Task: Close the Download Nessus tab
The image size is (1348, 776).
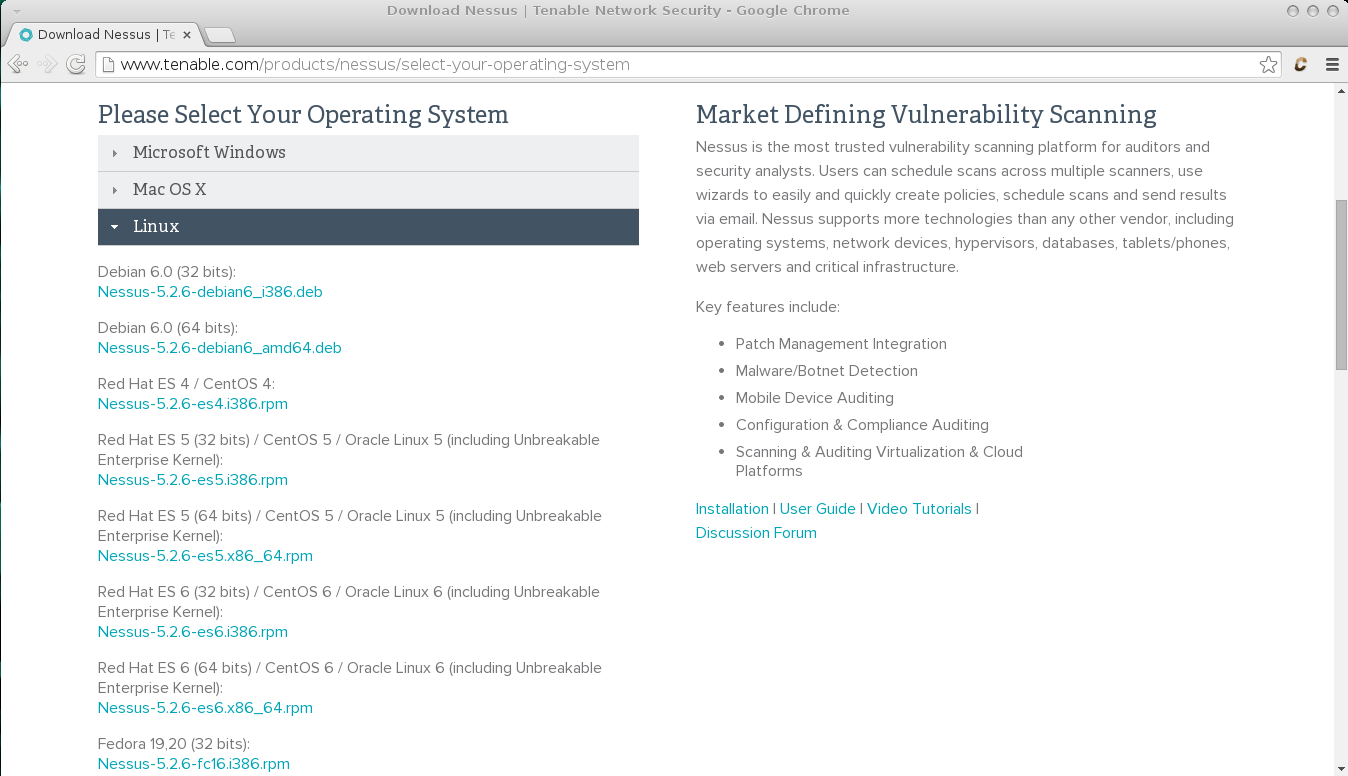Action: coord(187,34)
